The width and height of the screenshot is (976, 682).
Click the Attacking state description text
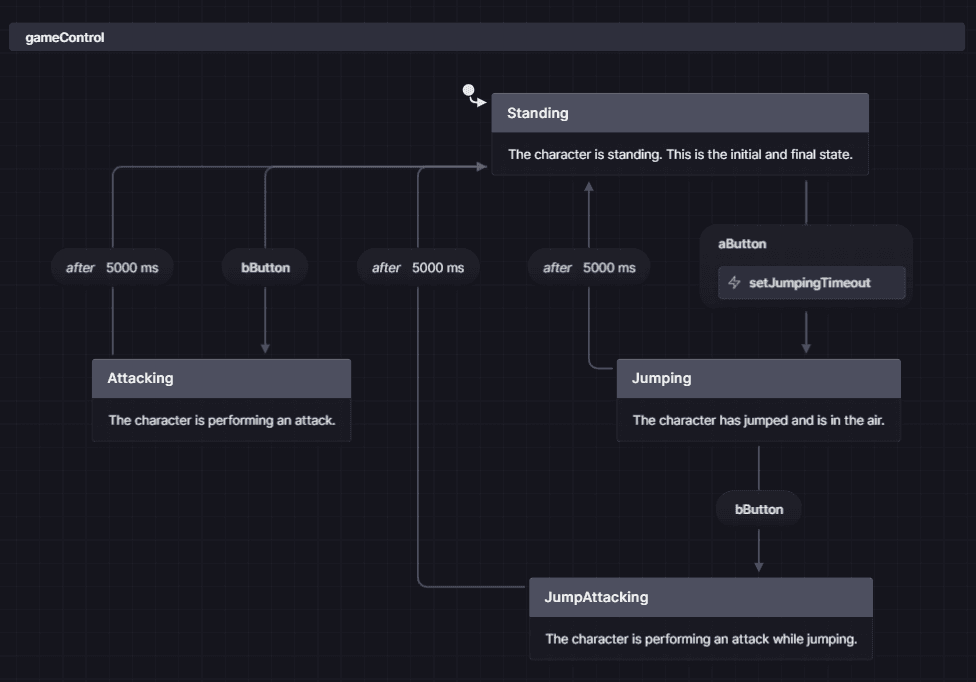tap(221, 420)
